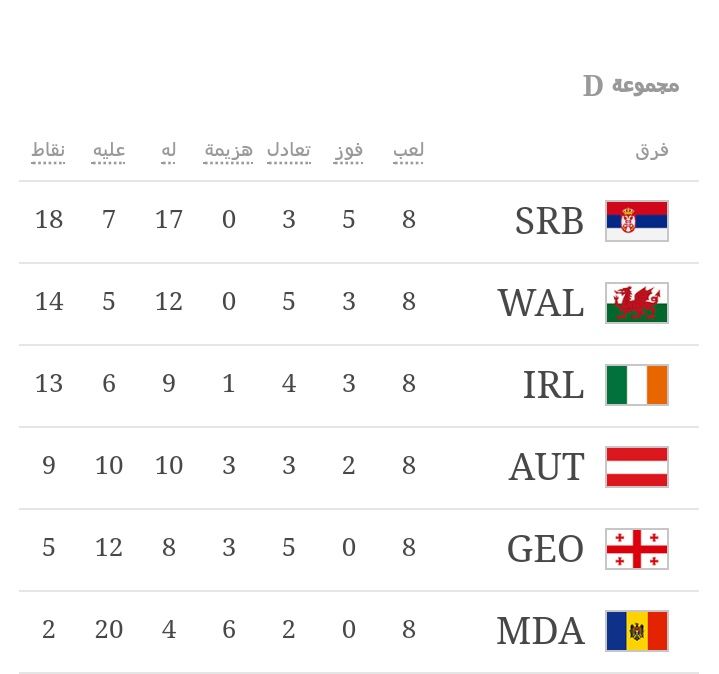Select the IRL team name
This screenshot has height=674, width=719.
[x=553, y=385]
